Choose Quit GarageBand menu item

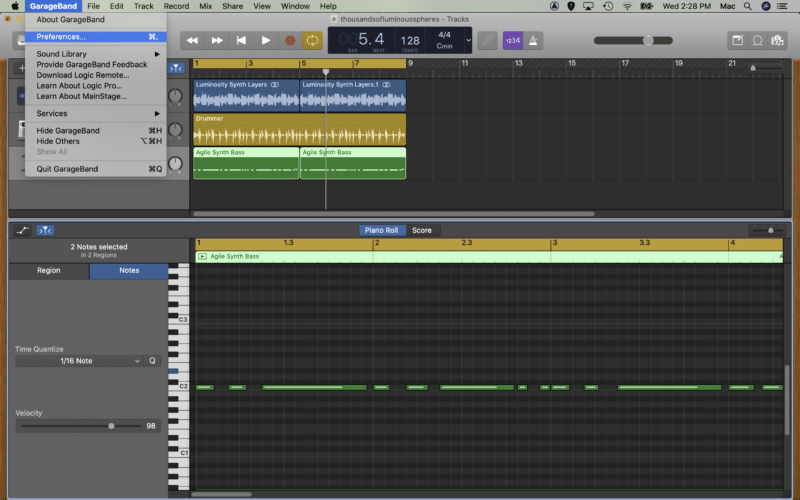(x=96, y=169)
